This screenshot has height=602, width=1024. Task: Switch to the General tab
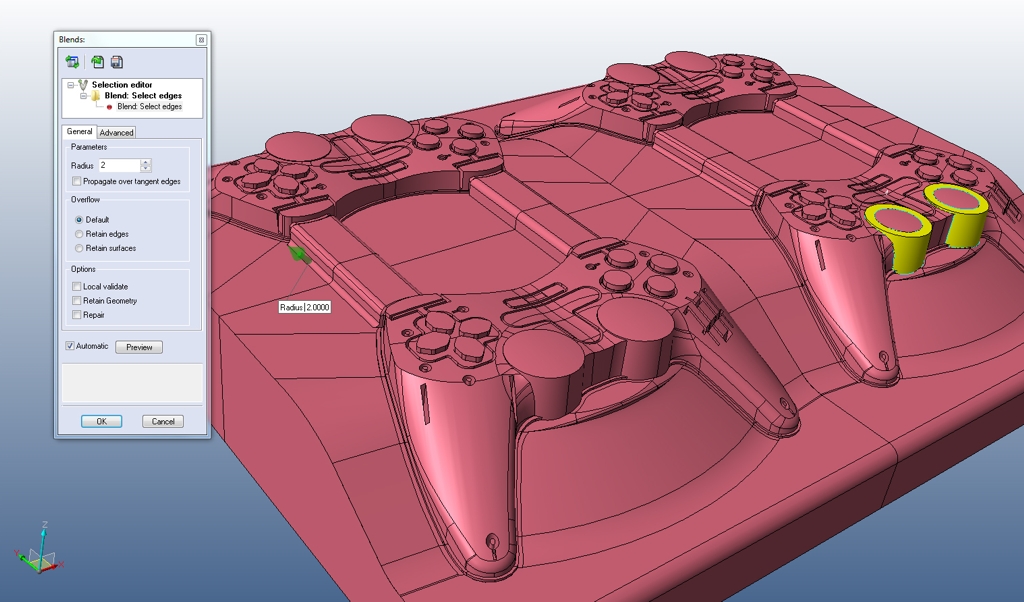[80, 131]
